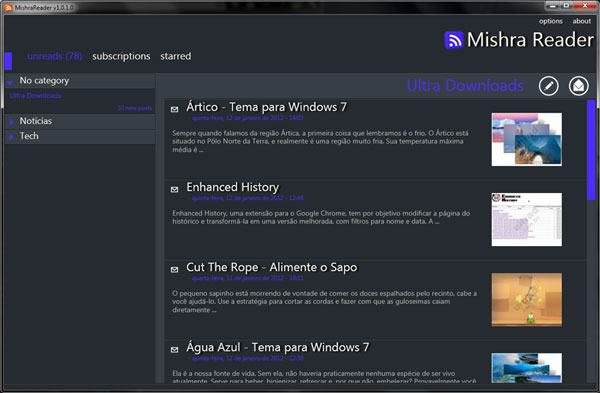Click envelope icon next to Enhanced History
Screen dimensions: 600x393
coord(174,189)
